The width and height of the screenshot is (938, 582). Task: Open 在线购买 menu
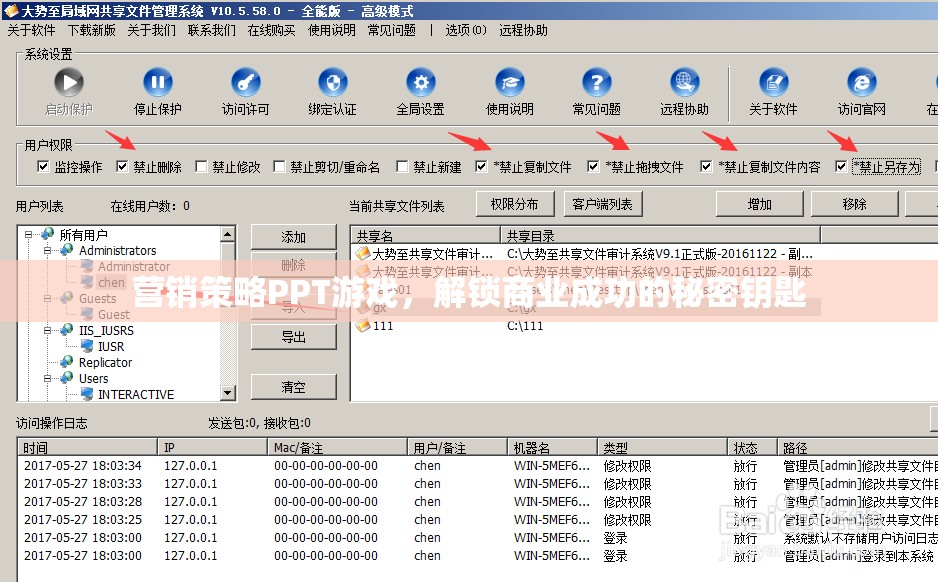coord(272,30)
